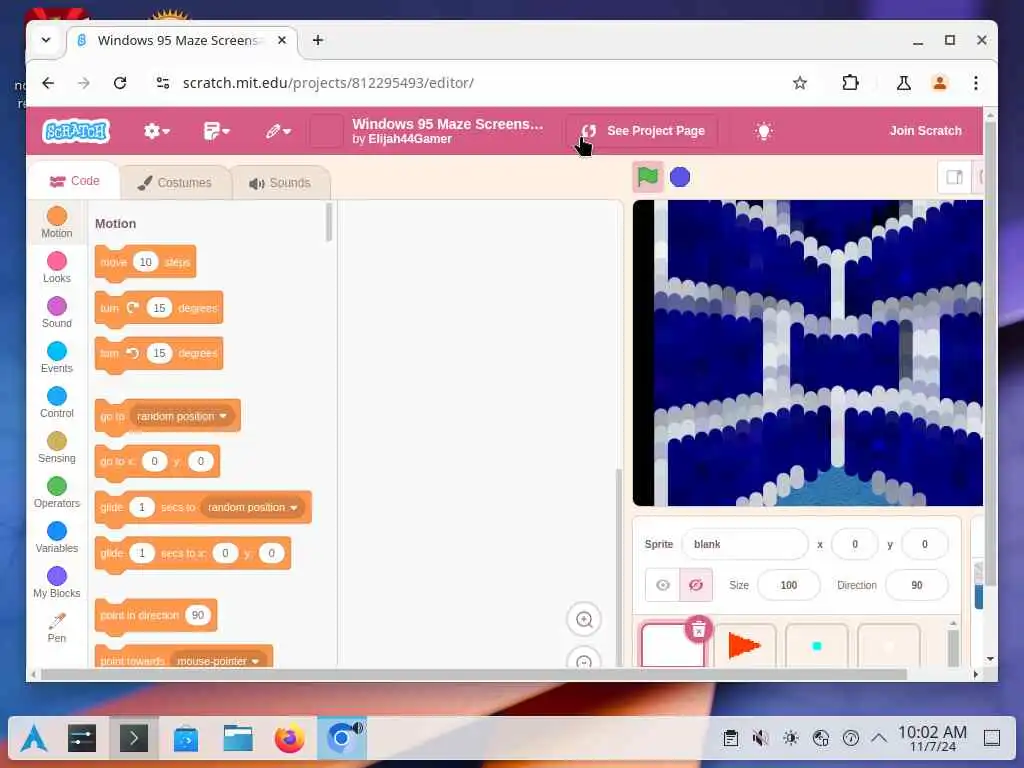Image resolution: width=1024 pixels, height=768 pixels.
Task: Click the 'move 10 steps' block
Action: tap(145, 263)
